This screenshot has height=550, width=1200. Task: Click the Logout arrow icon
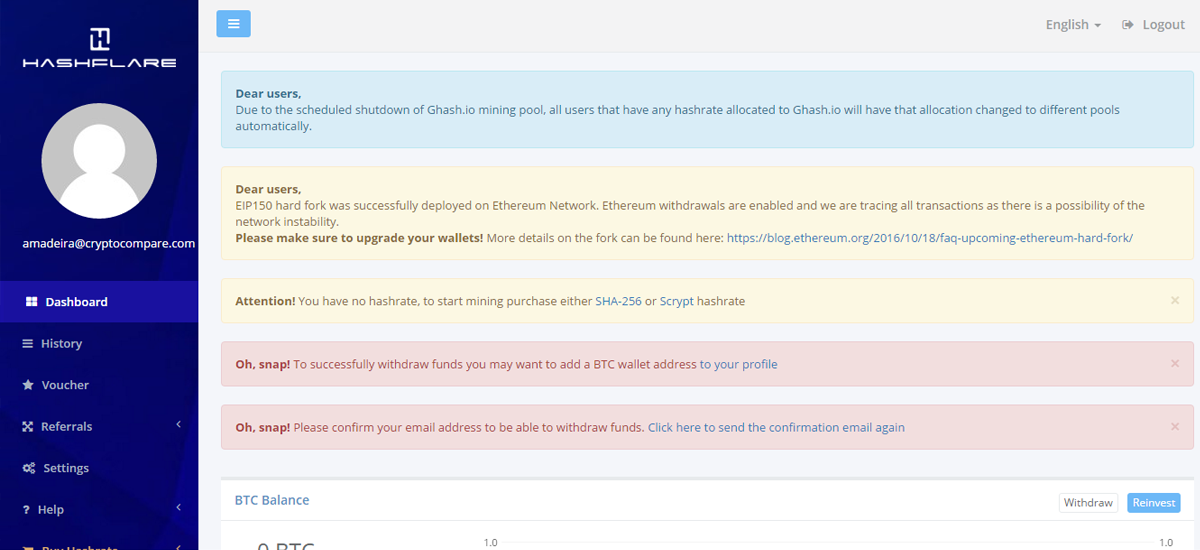click(x=1128, y=24)
